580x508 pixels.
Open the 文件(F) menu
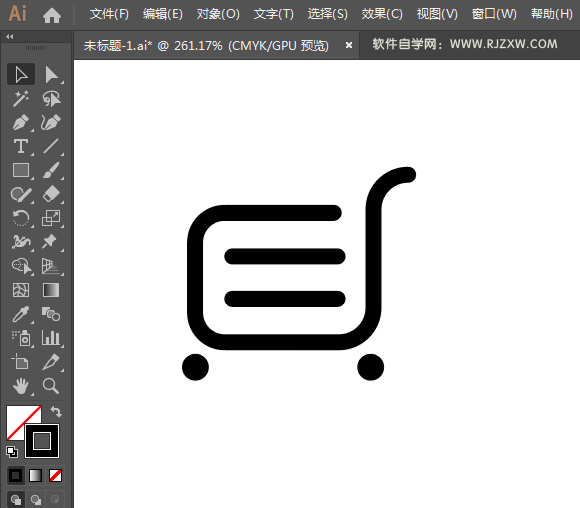click(x=109, y=14)
